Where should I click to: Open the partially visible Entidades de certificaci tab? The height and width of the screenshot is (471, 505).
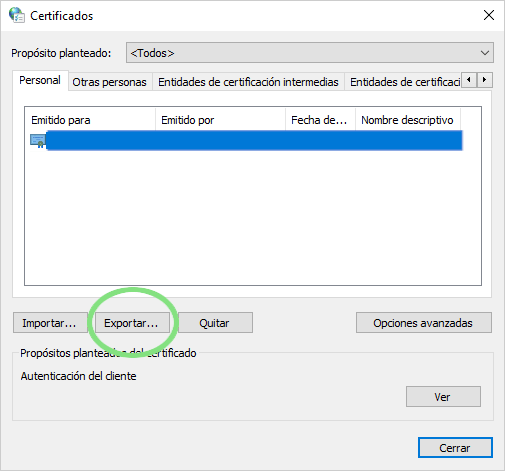[404, 82]
